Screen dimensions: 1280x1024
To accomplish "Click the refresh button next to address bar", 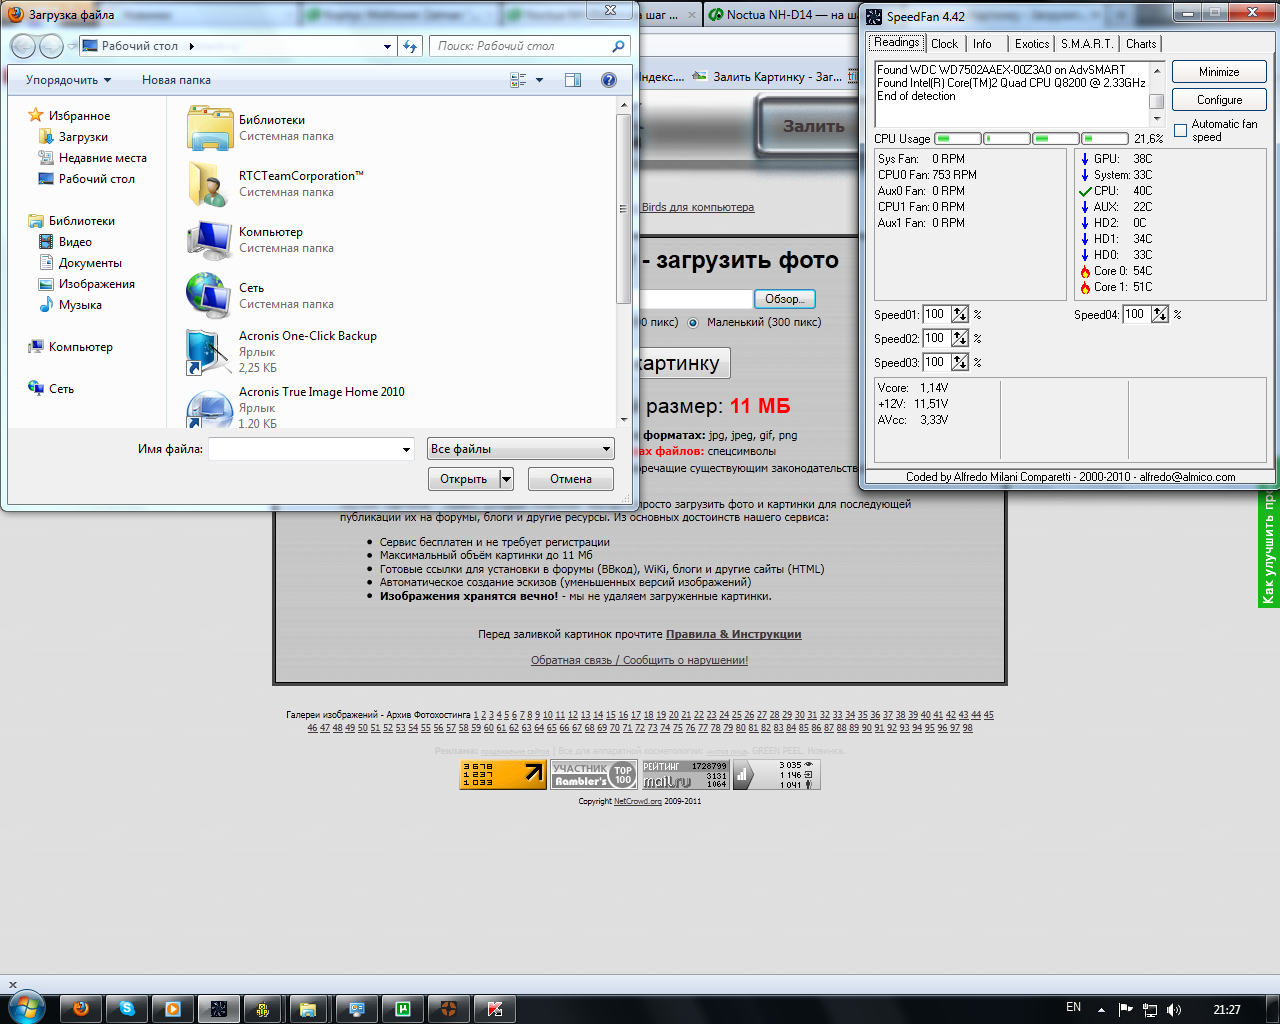I will pos(410,46).
